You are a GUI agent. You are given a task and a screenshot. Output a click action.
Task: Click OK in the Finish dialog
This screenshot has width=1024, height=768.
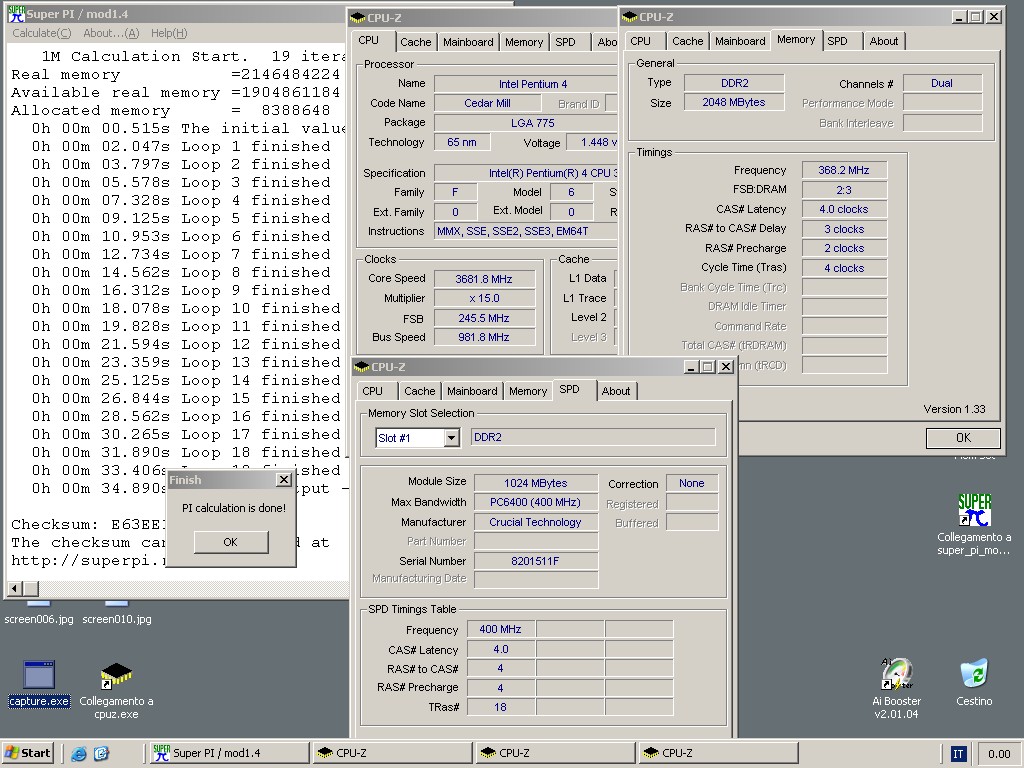231,542
